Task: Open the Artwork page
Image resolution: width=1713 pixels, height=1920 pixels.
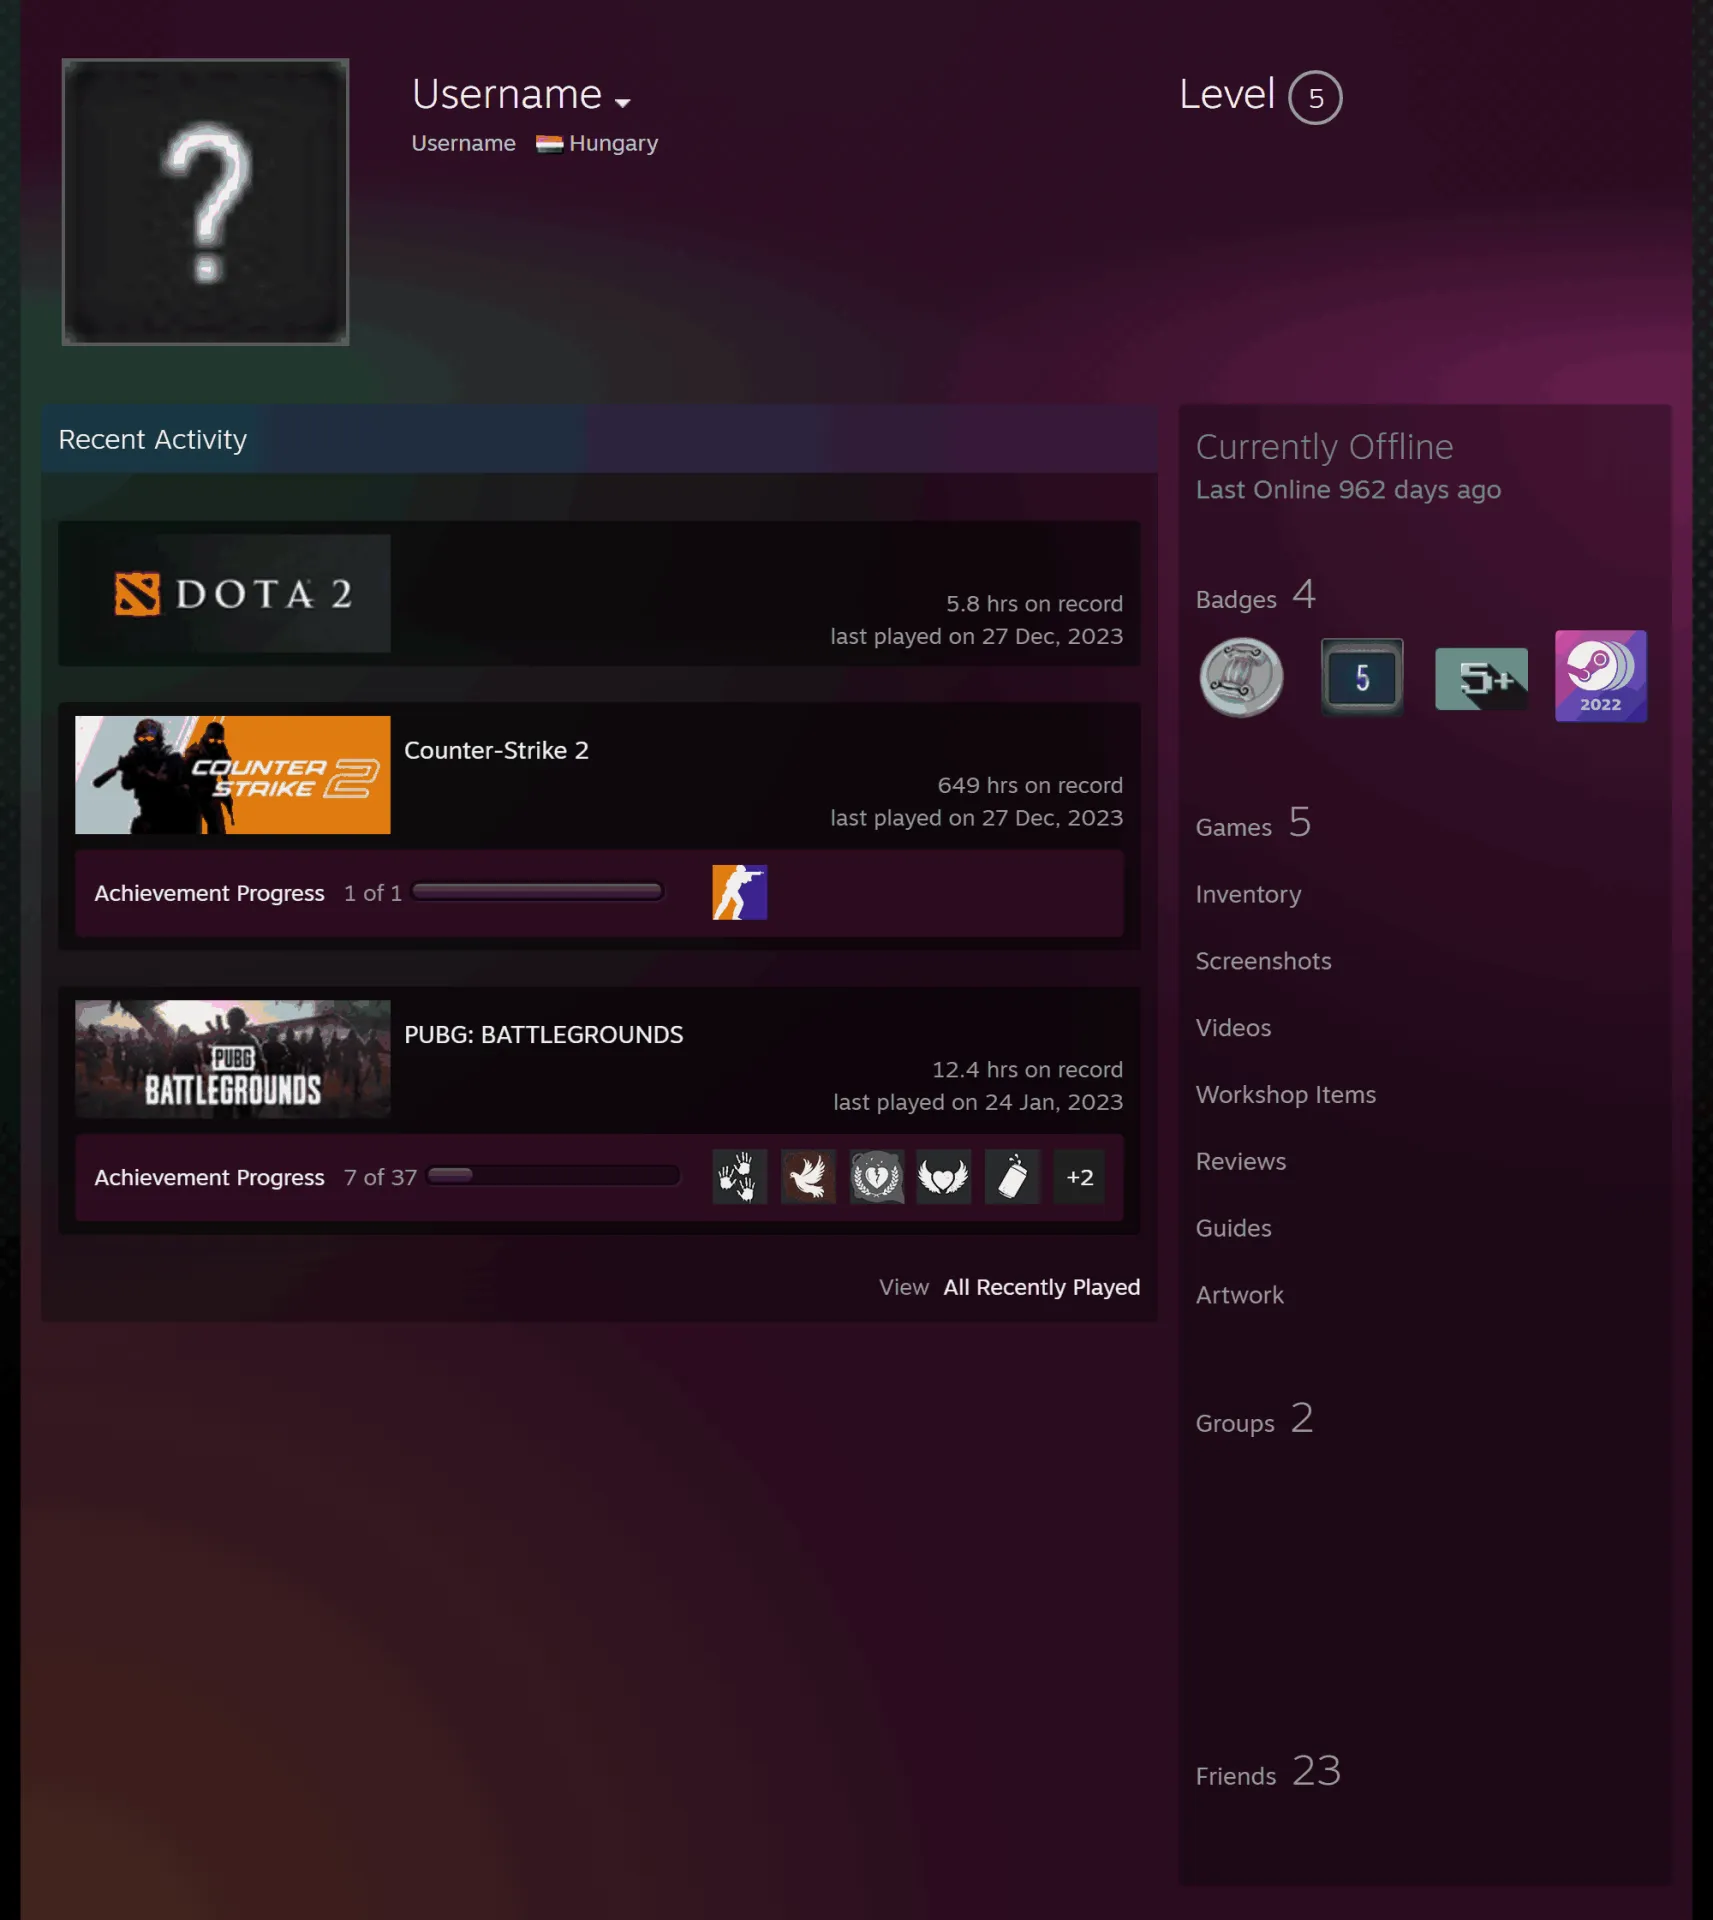Action: click(1239, 1295)
